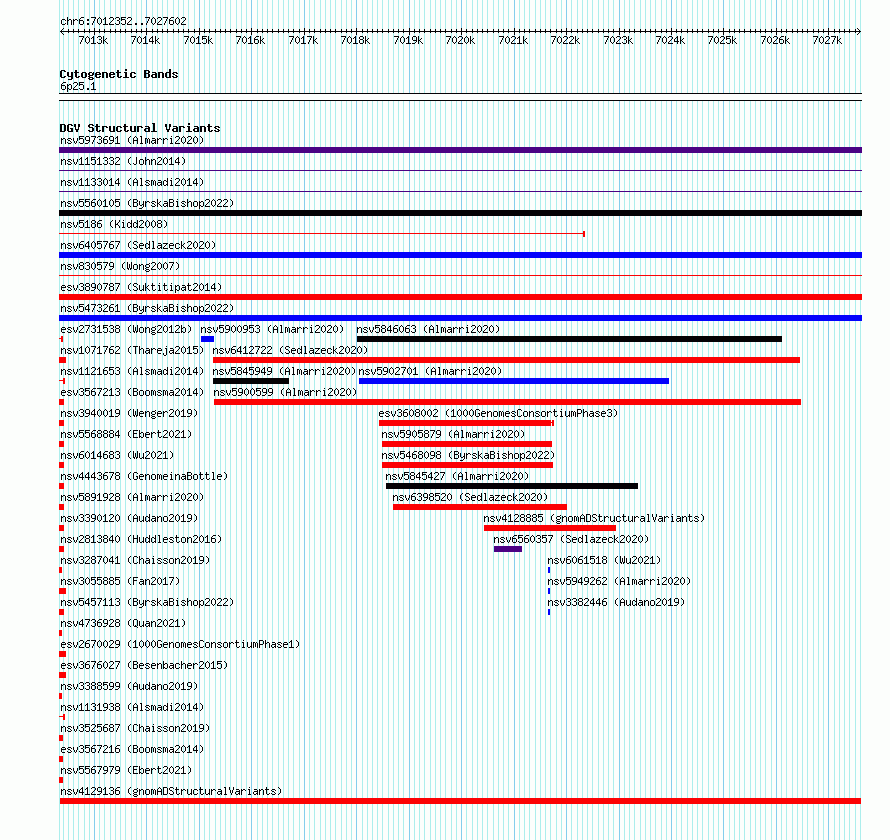Click the nsv5973691 (Almarri2020) variant label
The height and width of the screenshot is (840, 890).
[x=132, y=140]
